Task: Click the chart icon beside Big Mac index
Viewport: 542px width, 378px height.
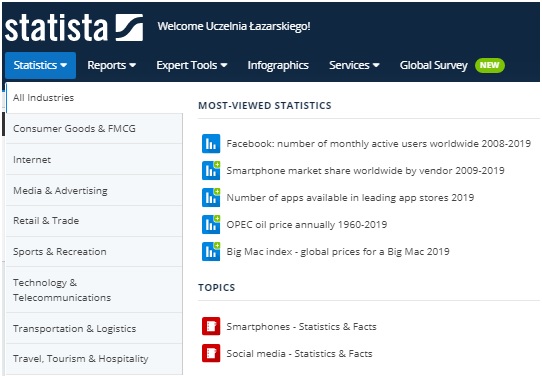Action: pos(211,251)
